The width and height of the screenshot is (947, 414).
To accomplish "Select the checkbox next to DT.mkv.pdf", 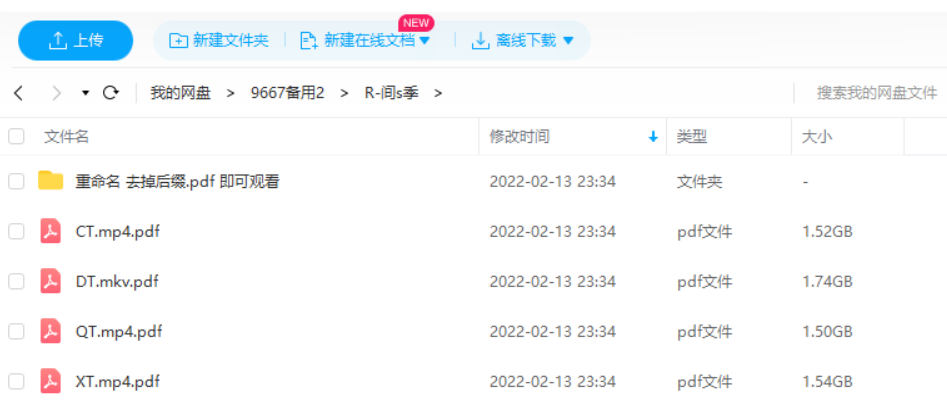I will pyautogui.click(x=16, y=281).
